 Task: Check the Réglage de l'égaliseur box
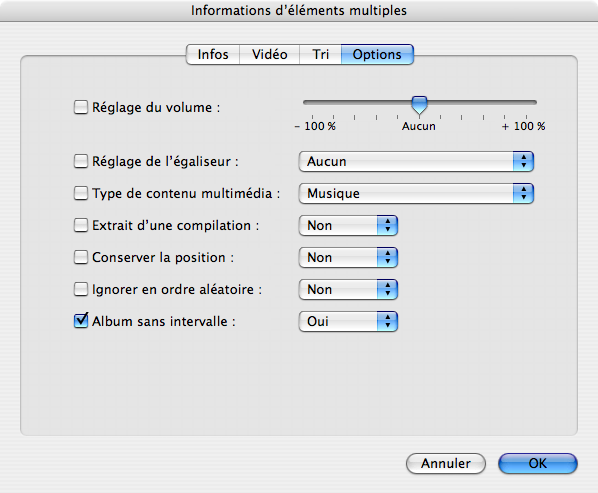pos(81,161)
